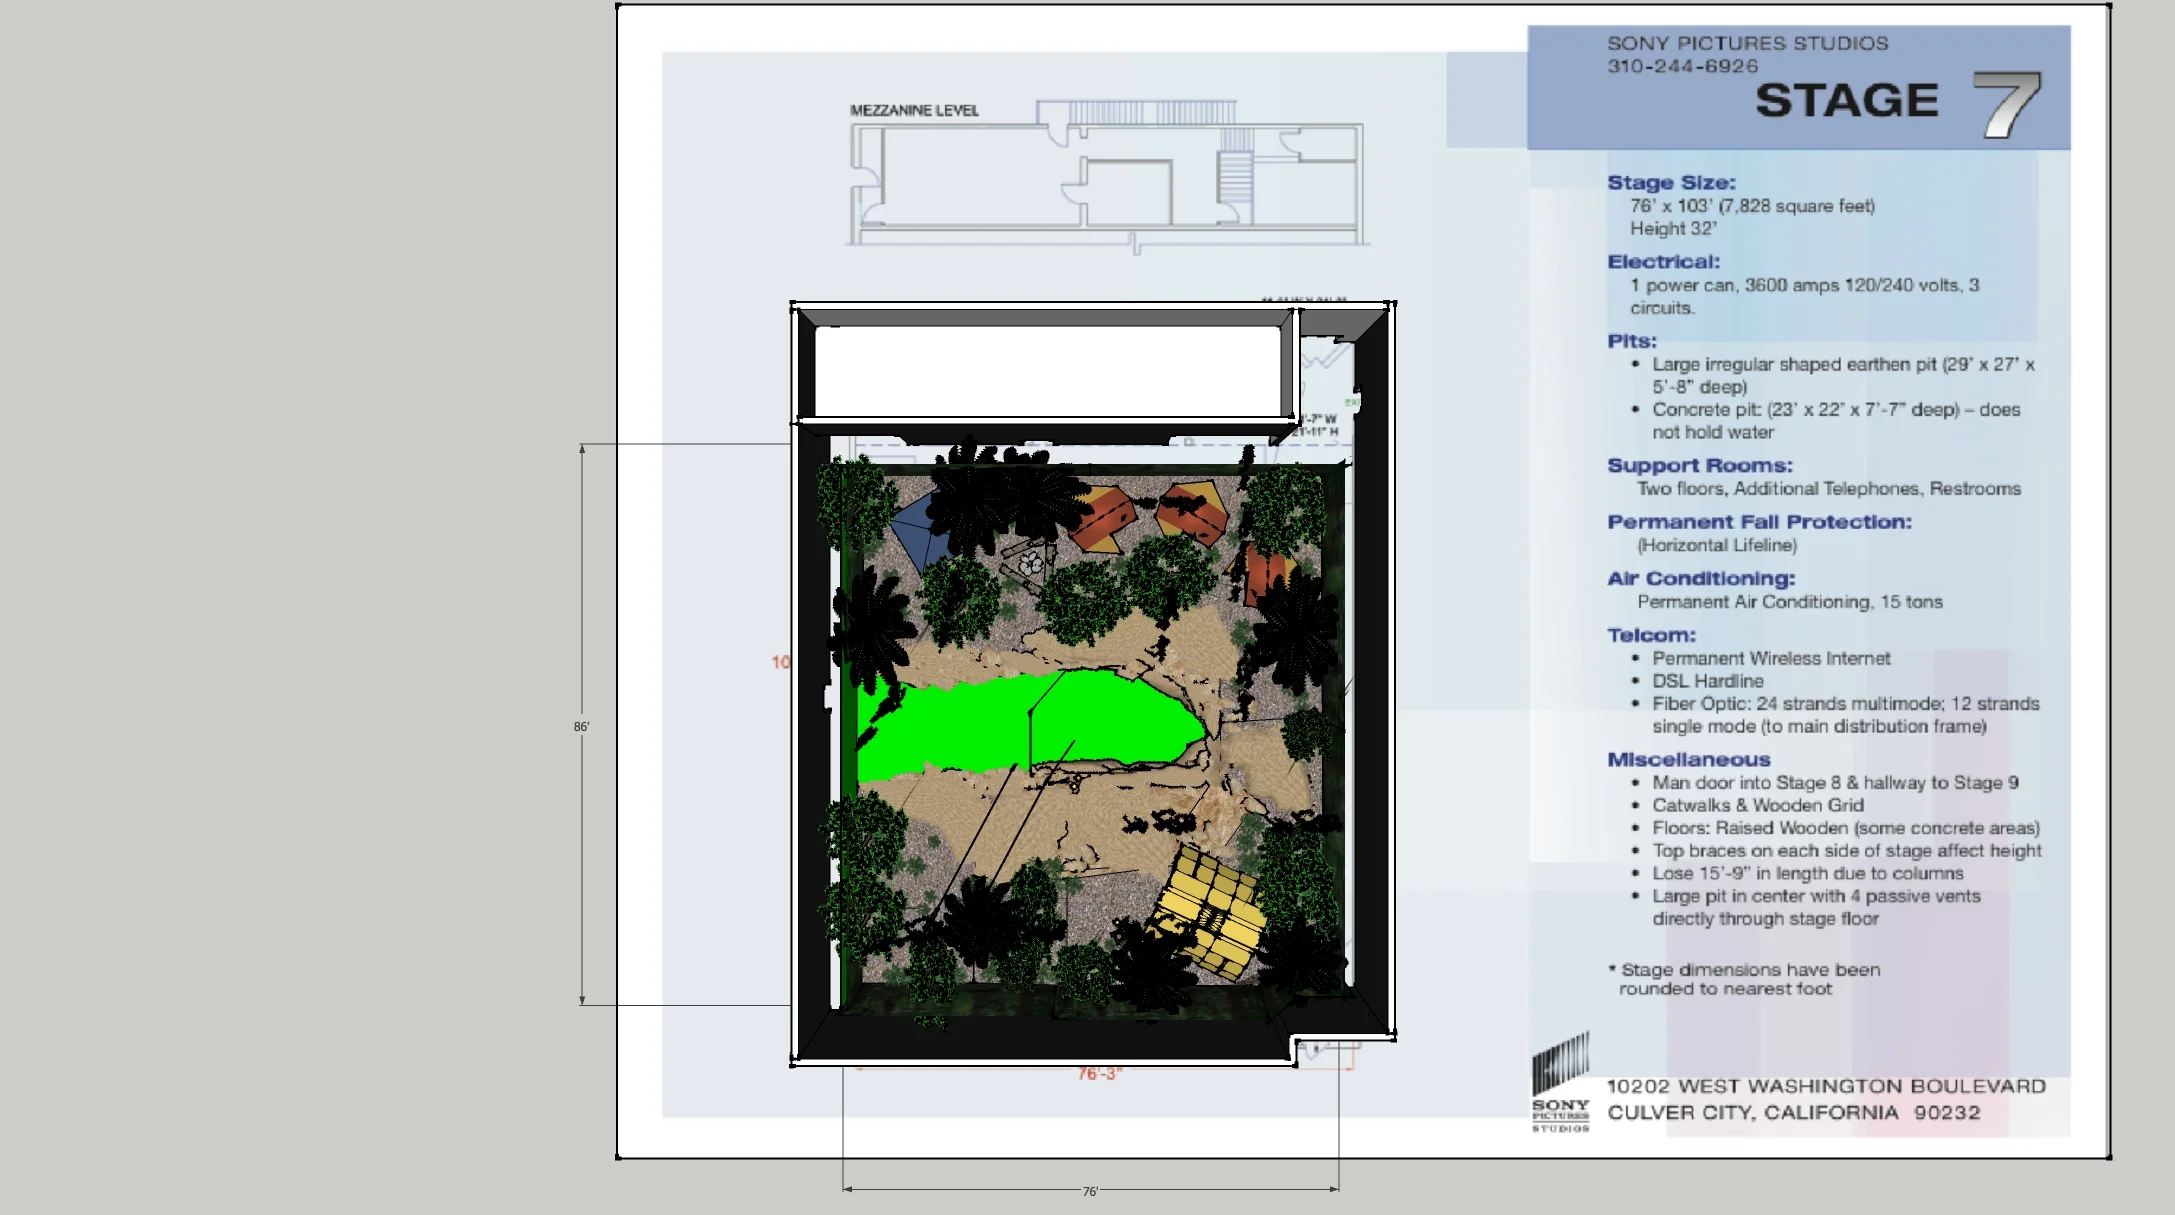Click the "Large pit in center" bullet
Viewport: 2175px width, 1215px height.
pos(1816,907)
